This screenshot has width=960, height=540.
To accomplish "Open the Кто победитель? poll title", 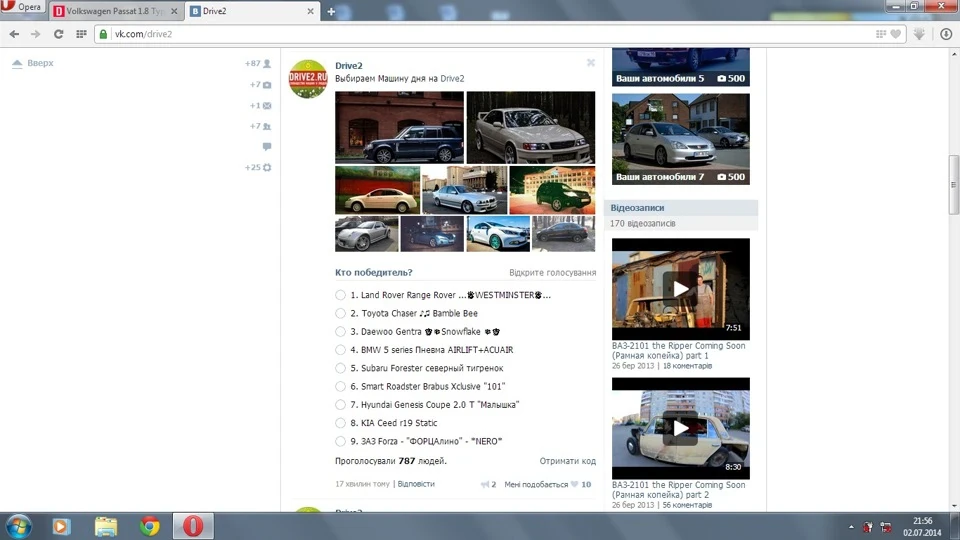I will point(373,272).
